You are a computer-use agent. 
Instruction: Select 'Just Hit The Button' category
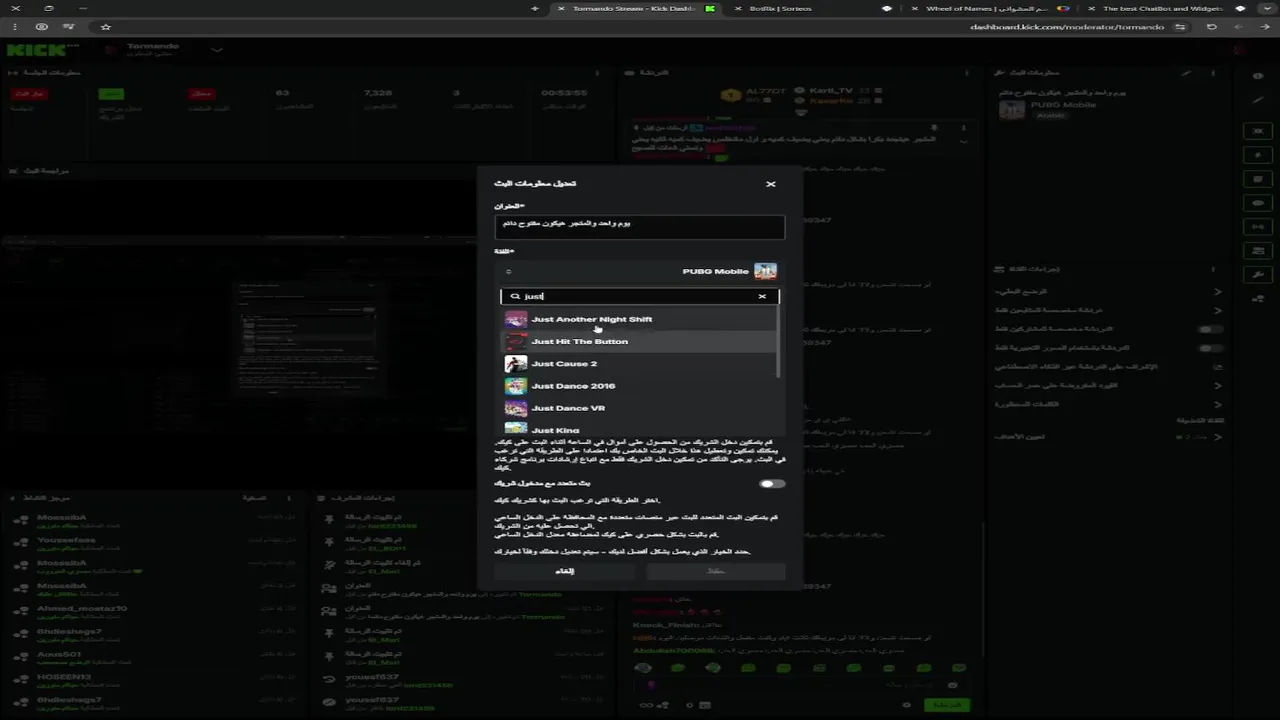pyautogui.click(x=639, y=341)
